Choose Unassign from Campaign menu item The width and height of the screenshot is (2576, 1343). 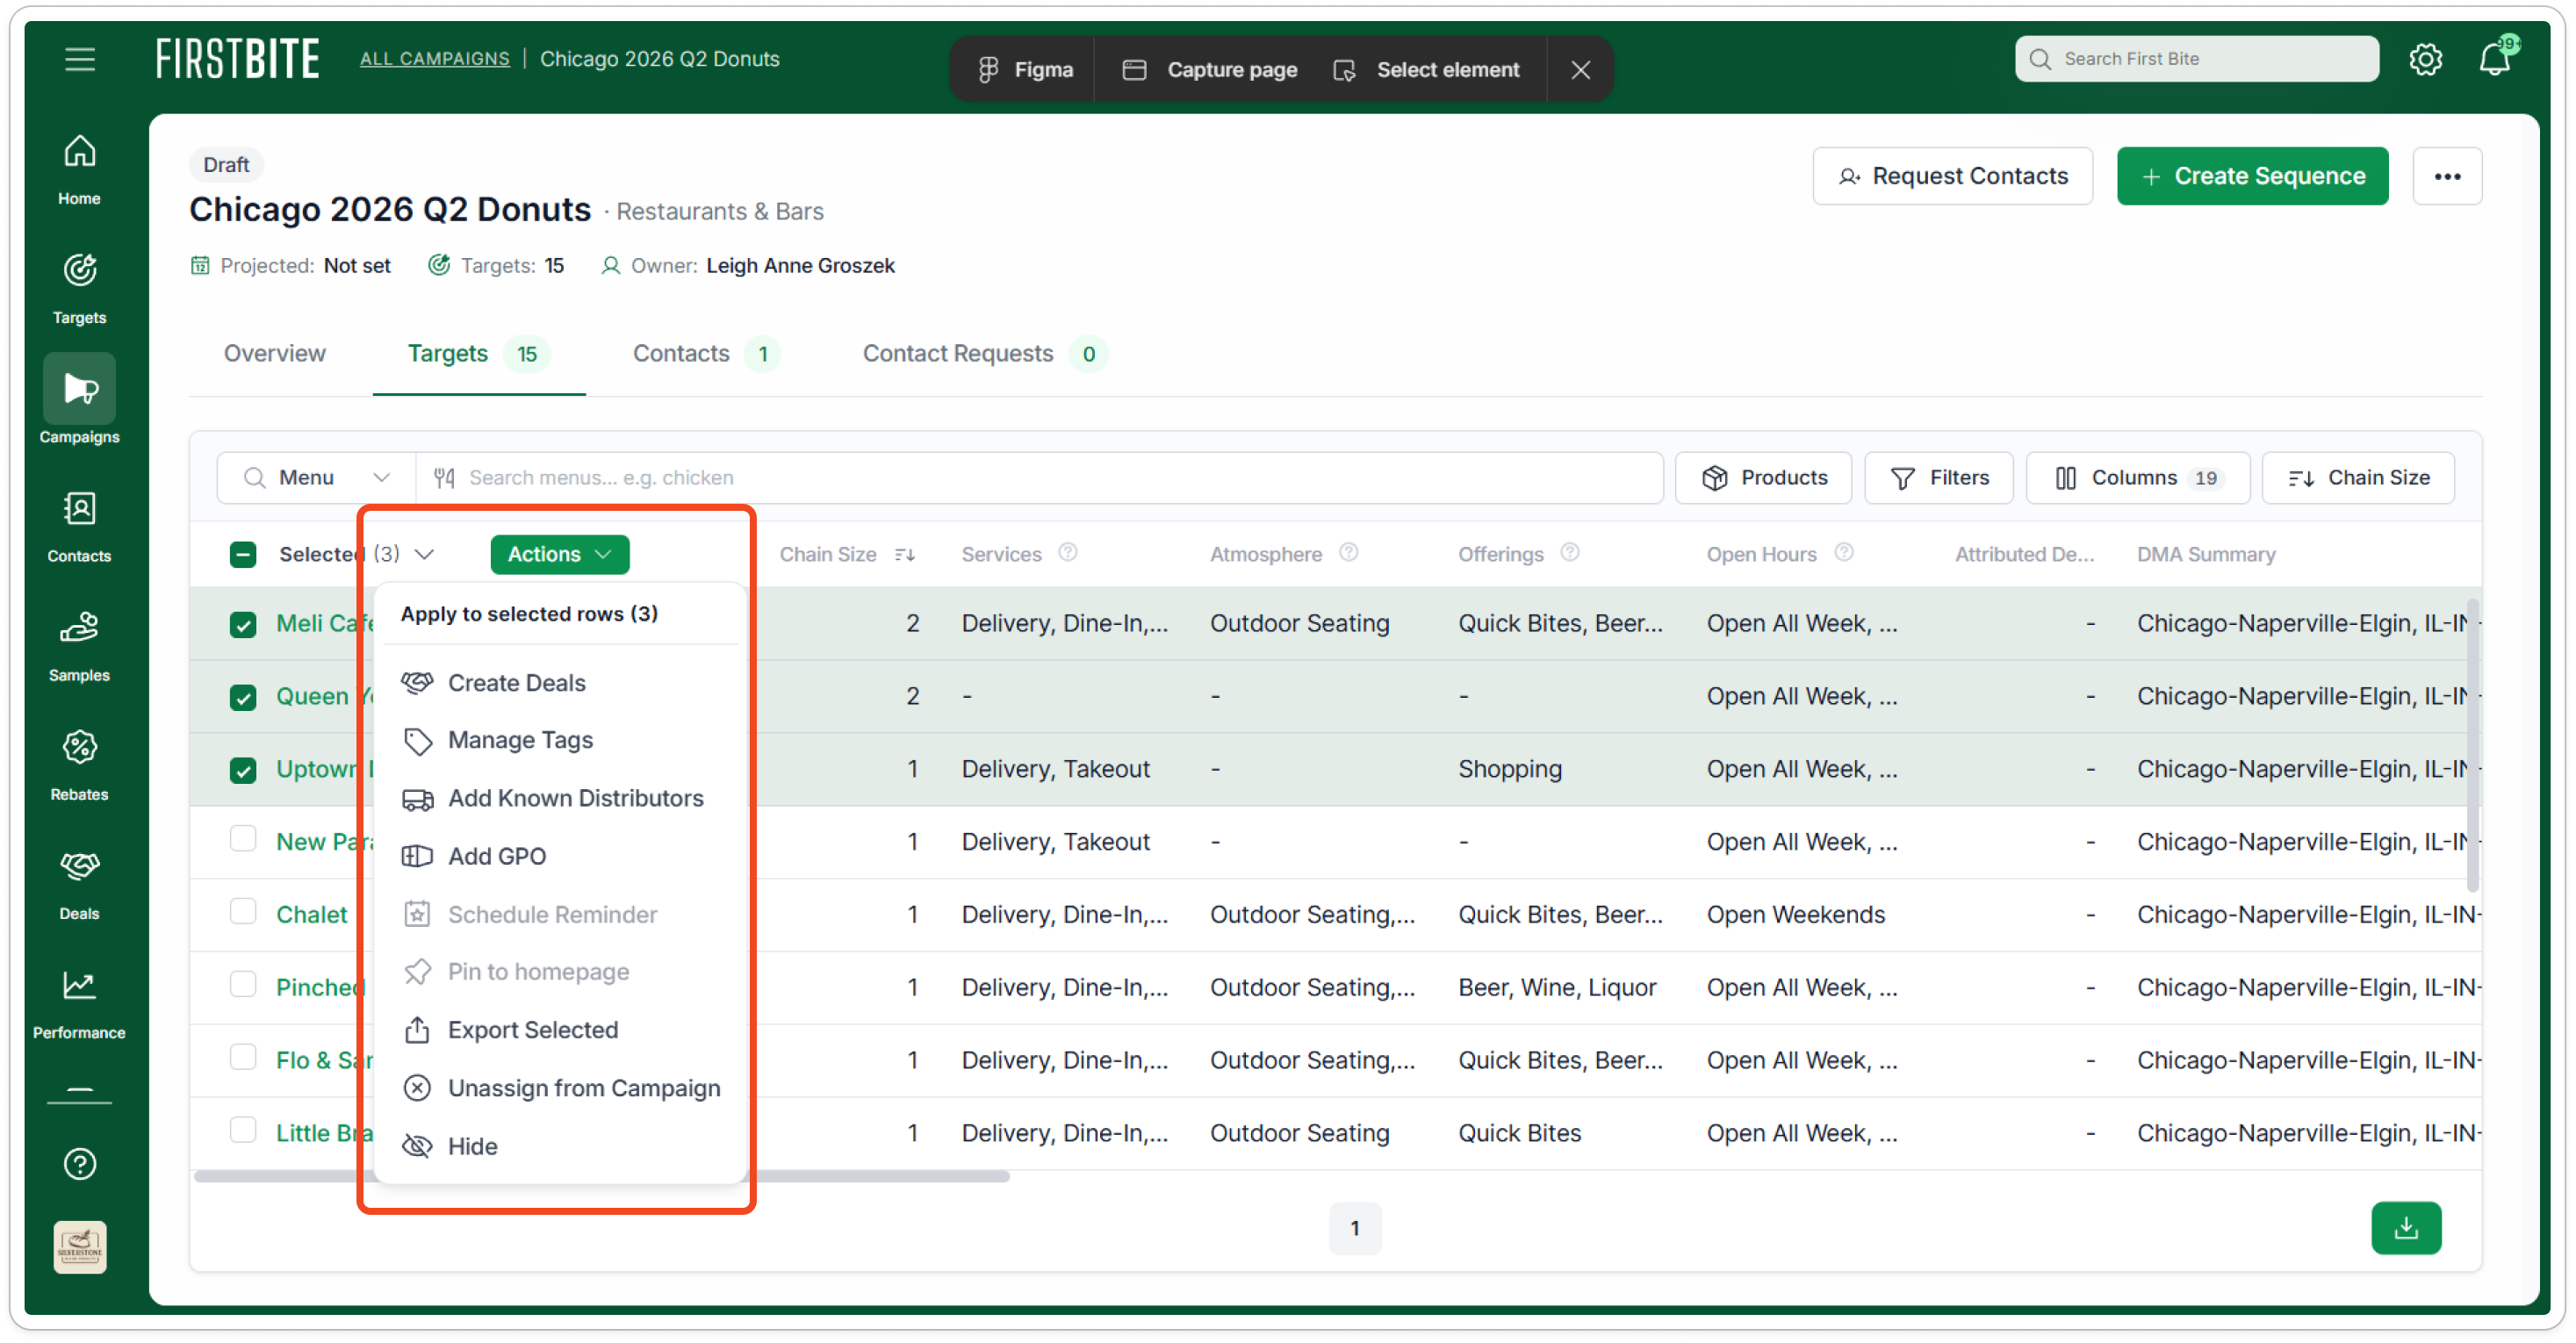(559, 1088)
